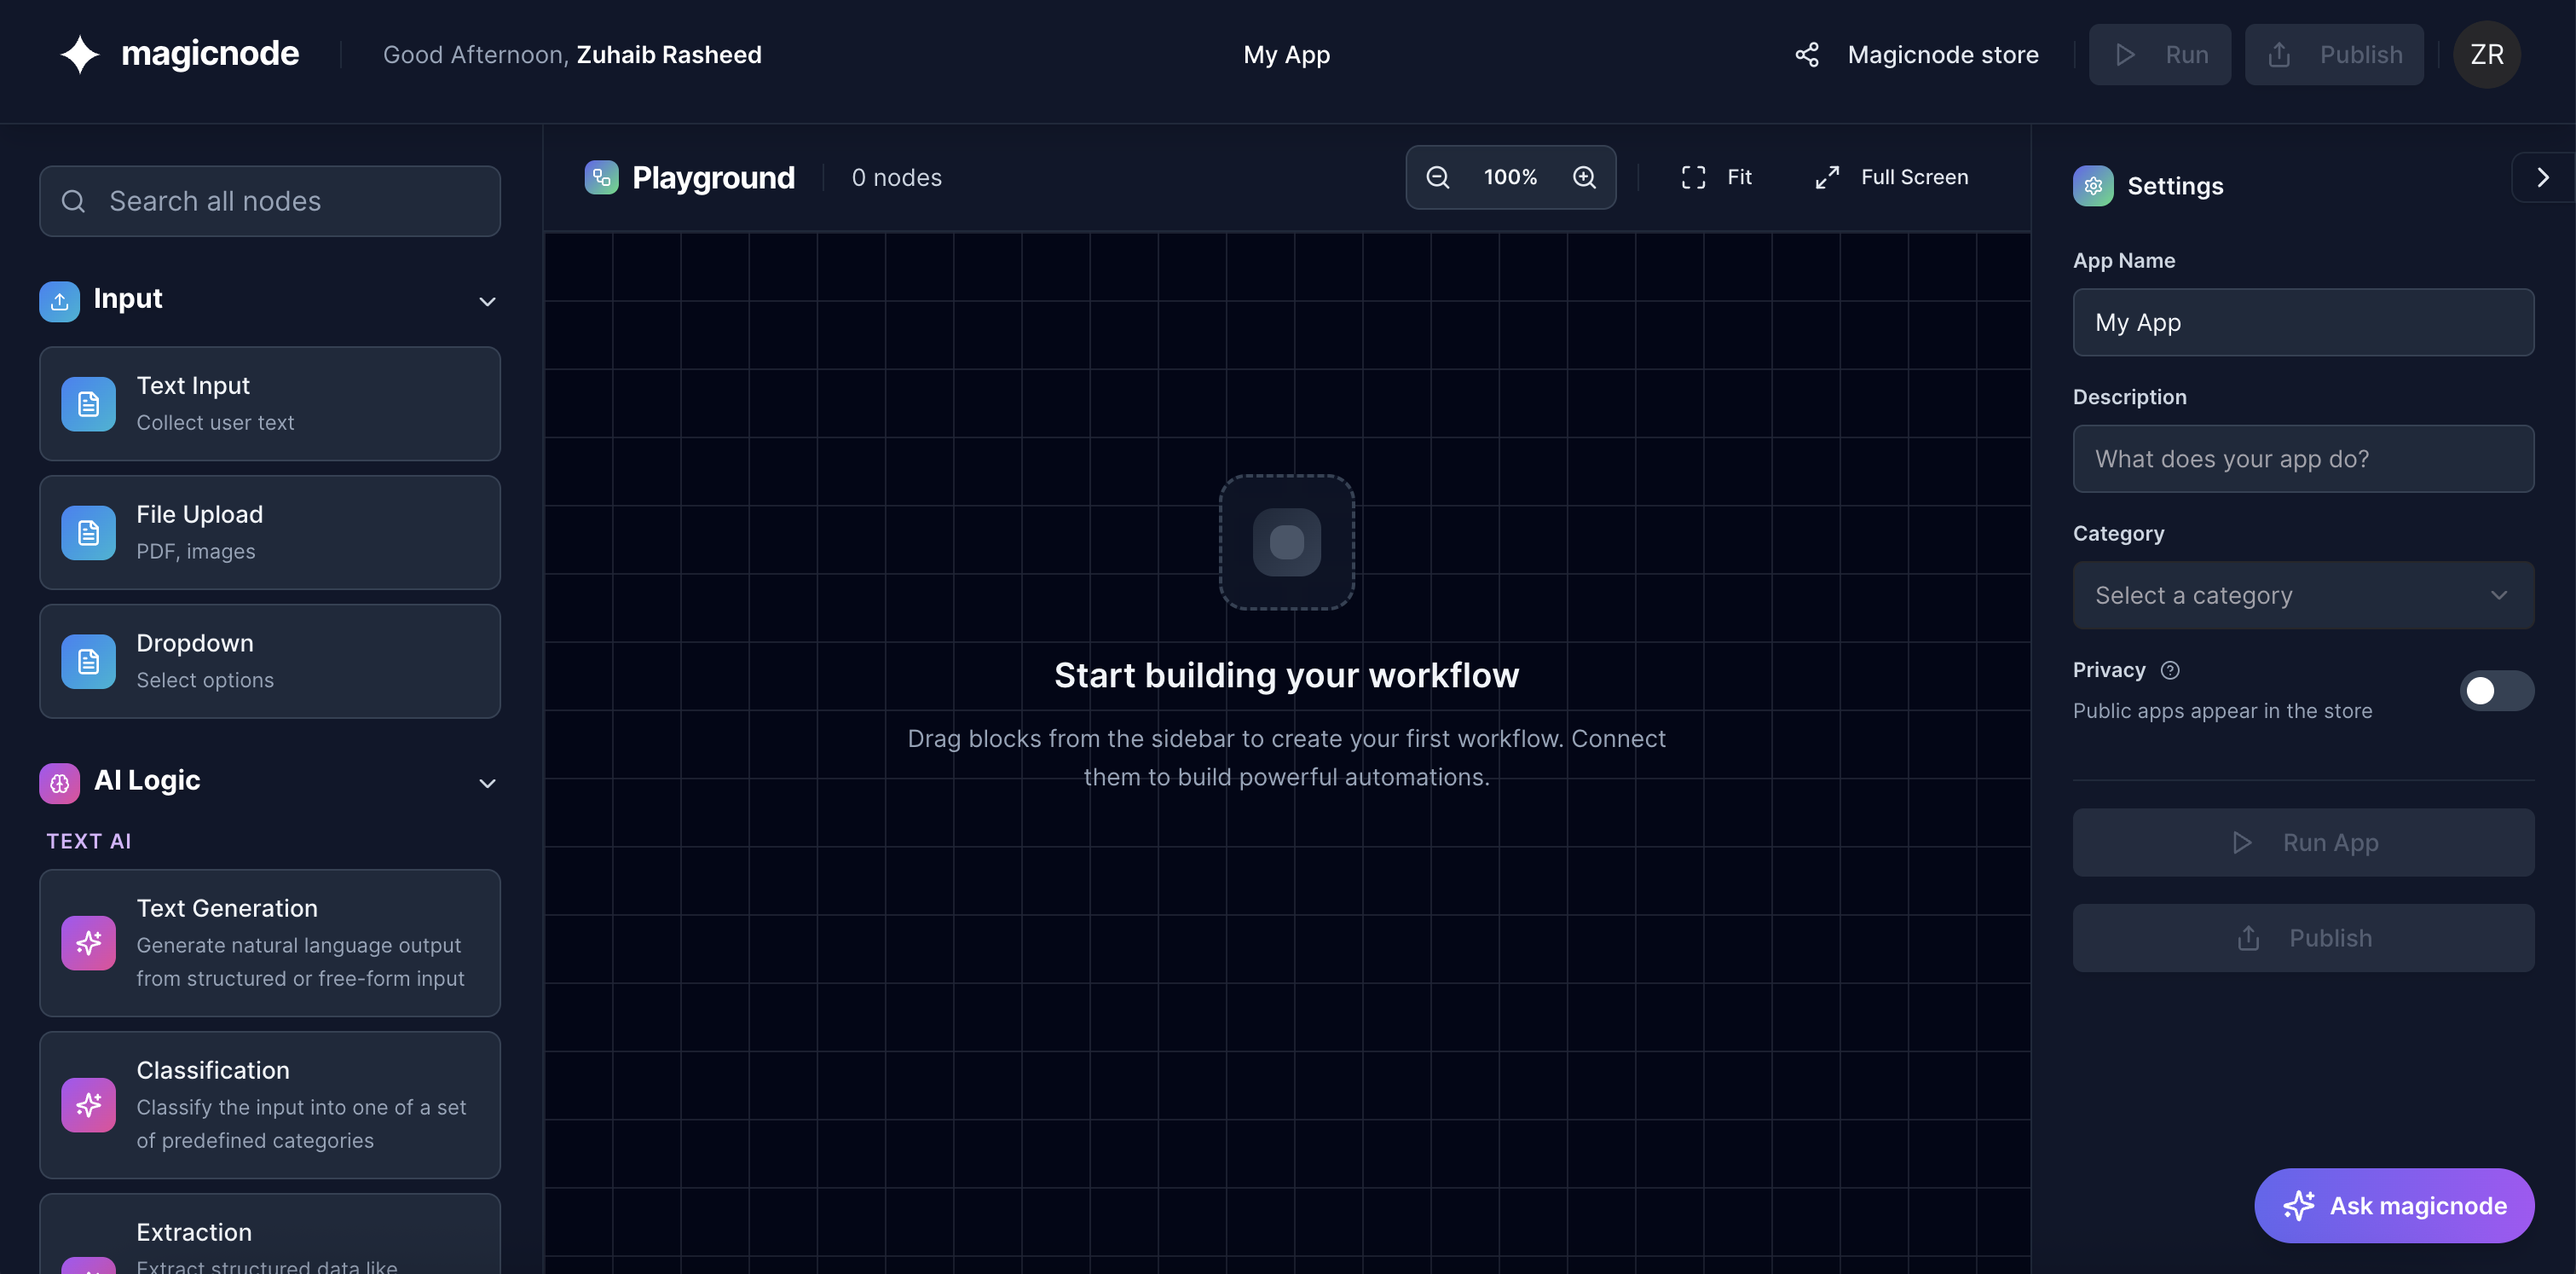The height and width of the screenshot is (1274, 2576).
Task: Click the Zuhaib Rasheed greeting name
Action: tap(669, 55)
